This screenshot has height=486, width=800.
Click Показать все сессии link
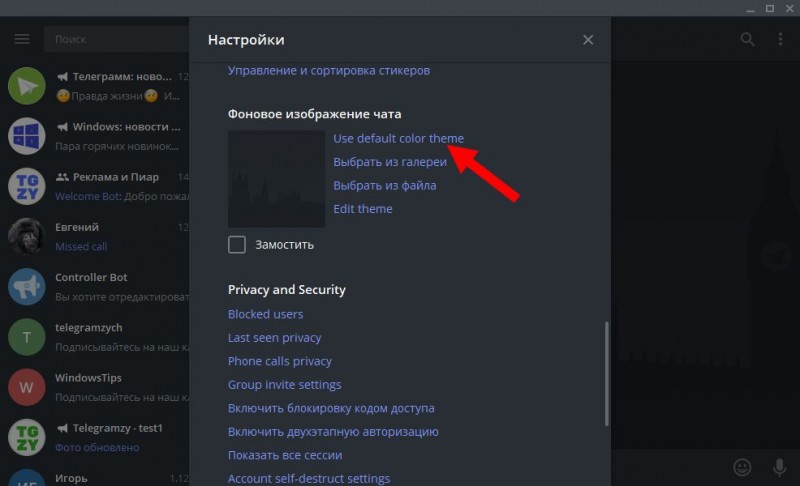(x=285, y=455)
